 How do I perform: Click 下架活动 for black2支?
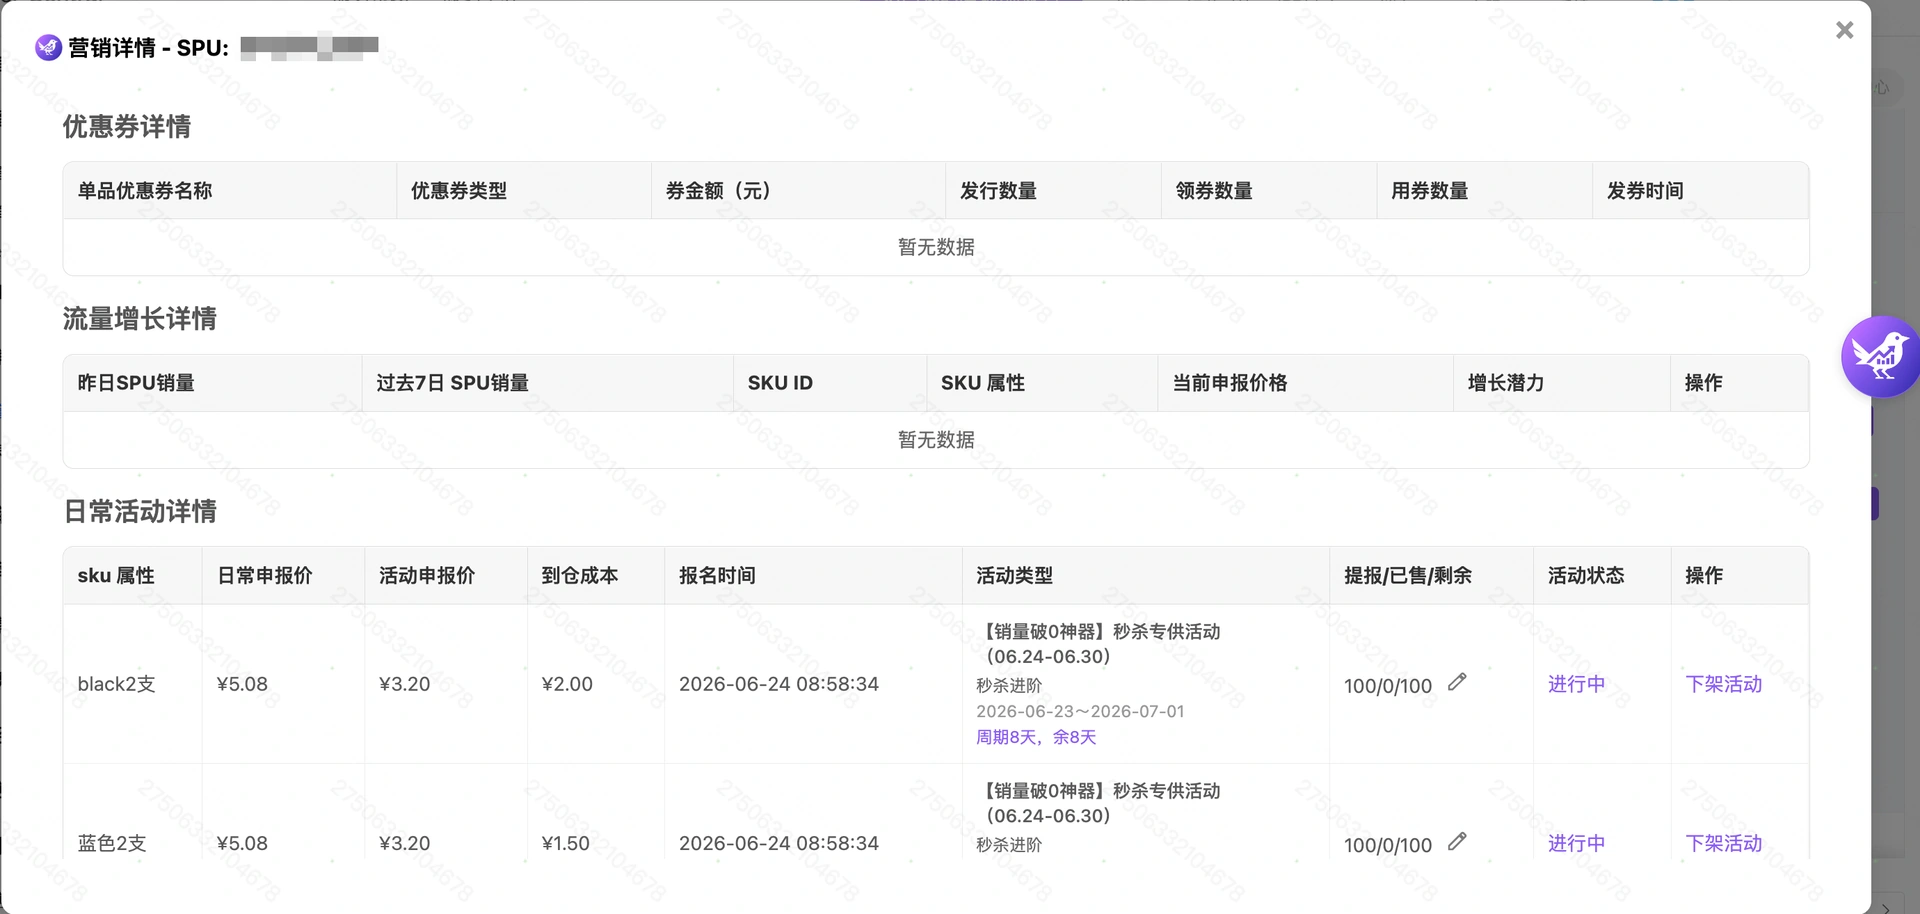tap(1723, 684)
